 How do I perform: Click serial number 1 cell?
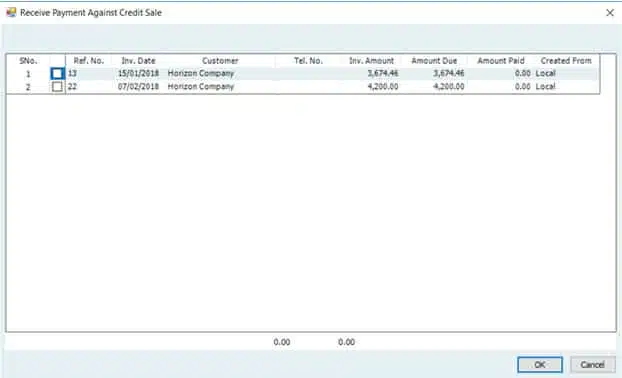tap(28, 74)
